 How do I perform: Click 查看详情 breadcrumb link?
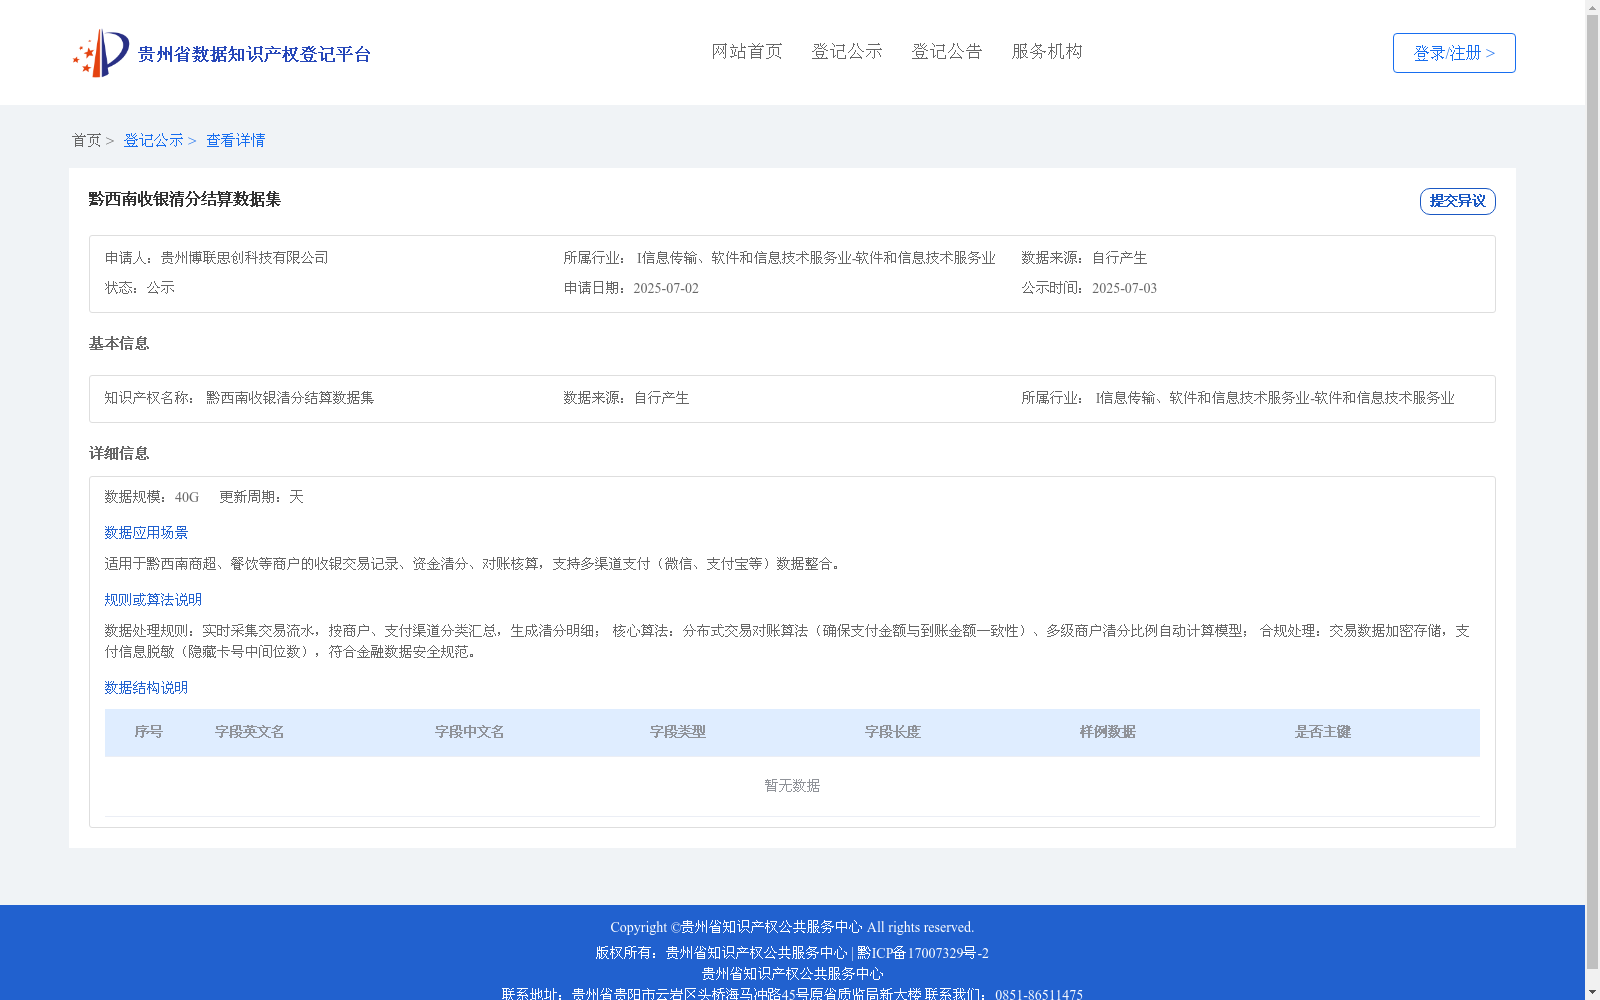click(236, 140)
